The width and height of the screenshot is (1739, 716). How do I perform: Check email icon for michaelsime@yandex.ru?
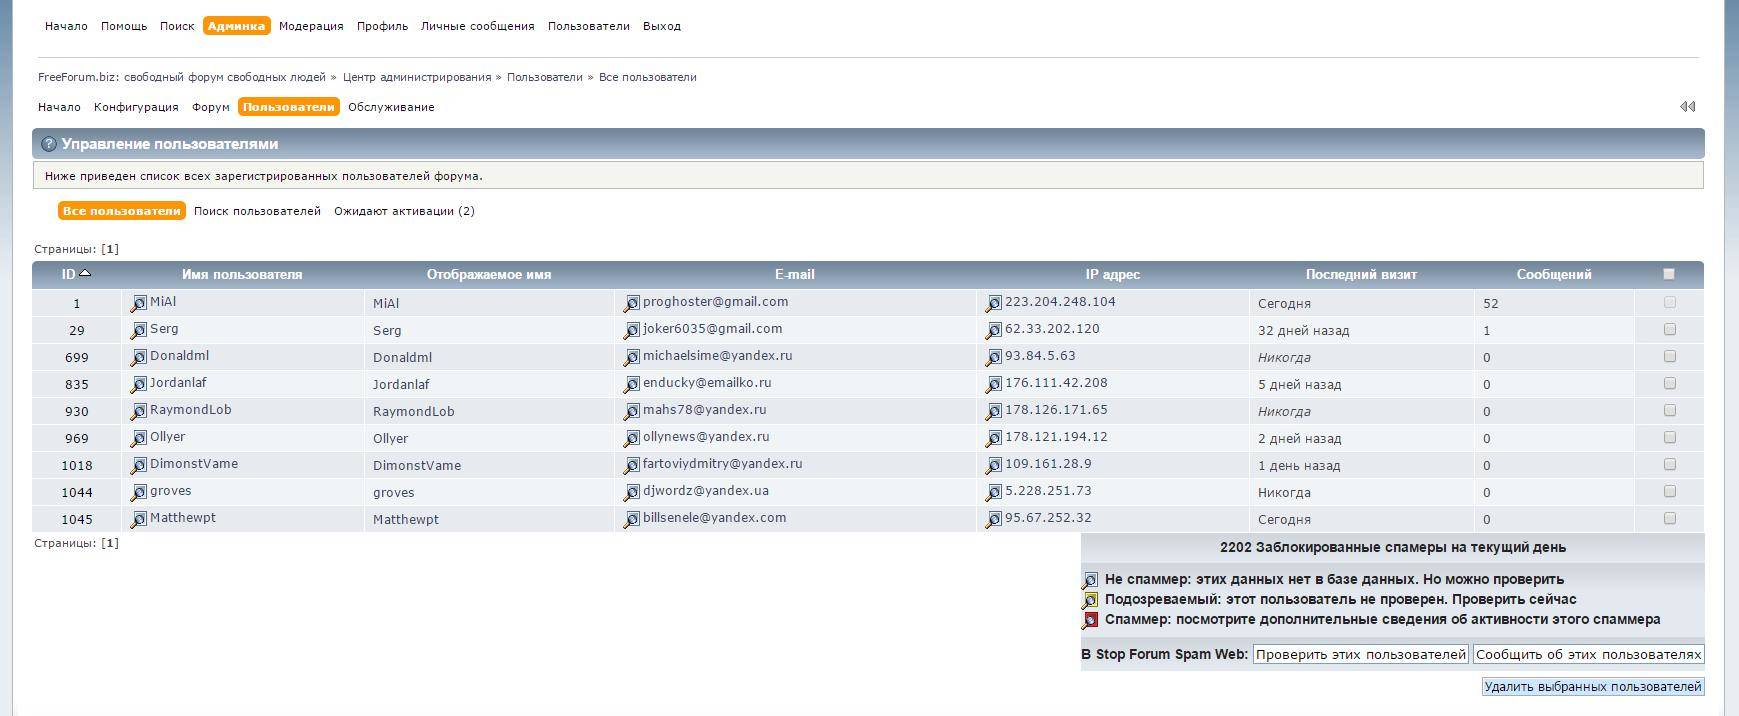tap(632, 357)
